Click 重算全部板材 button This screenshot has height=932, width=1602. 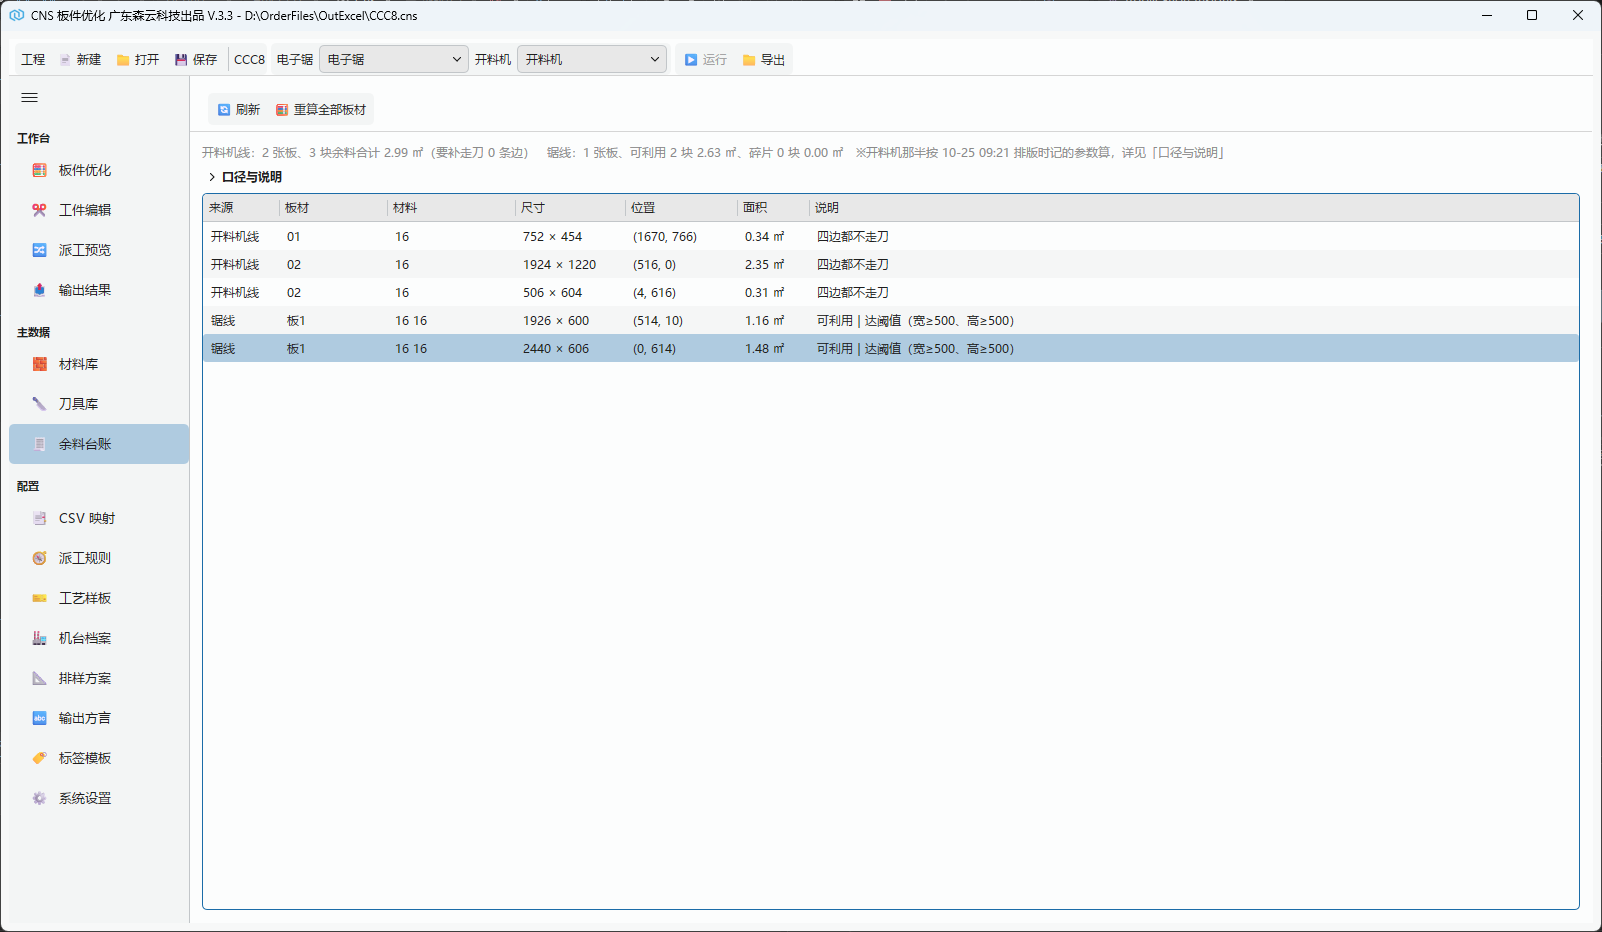tap(321, 110)
